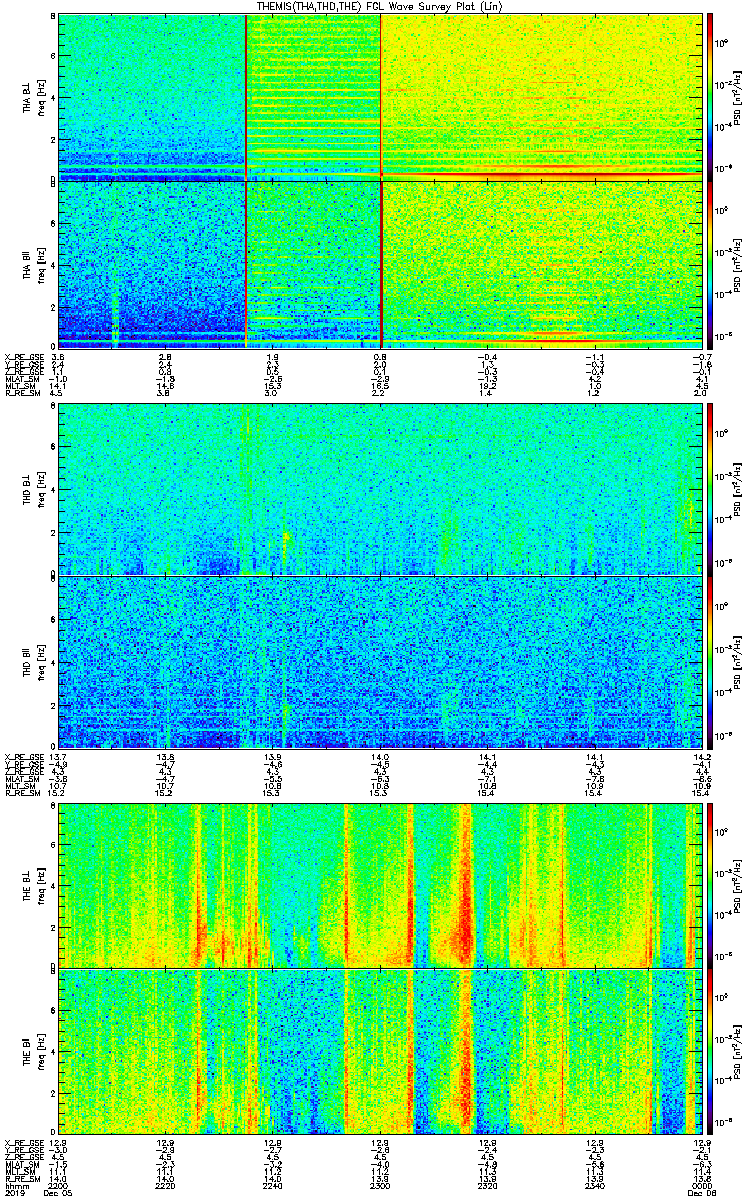Screen dimensions: 750x1200
Task: Click the 2220 time tick label at bottom
Action: coord(166,1186)
